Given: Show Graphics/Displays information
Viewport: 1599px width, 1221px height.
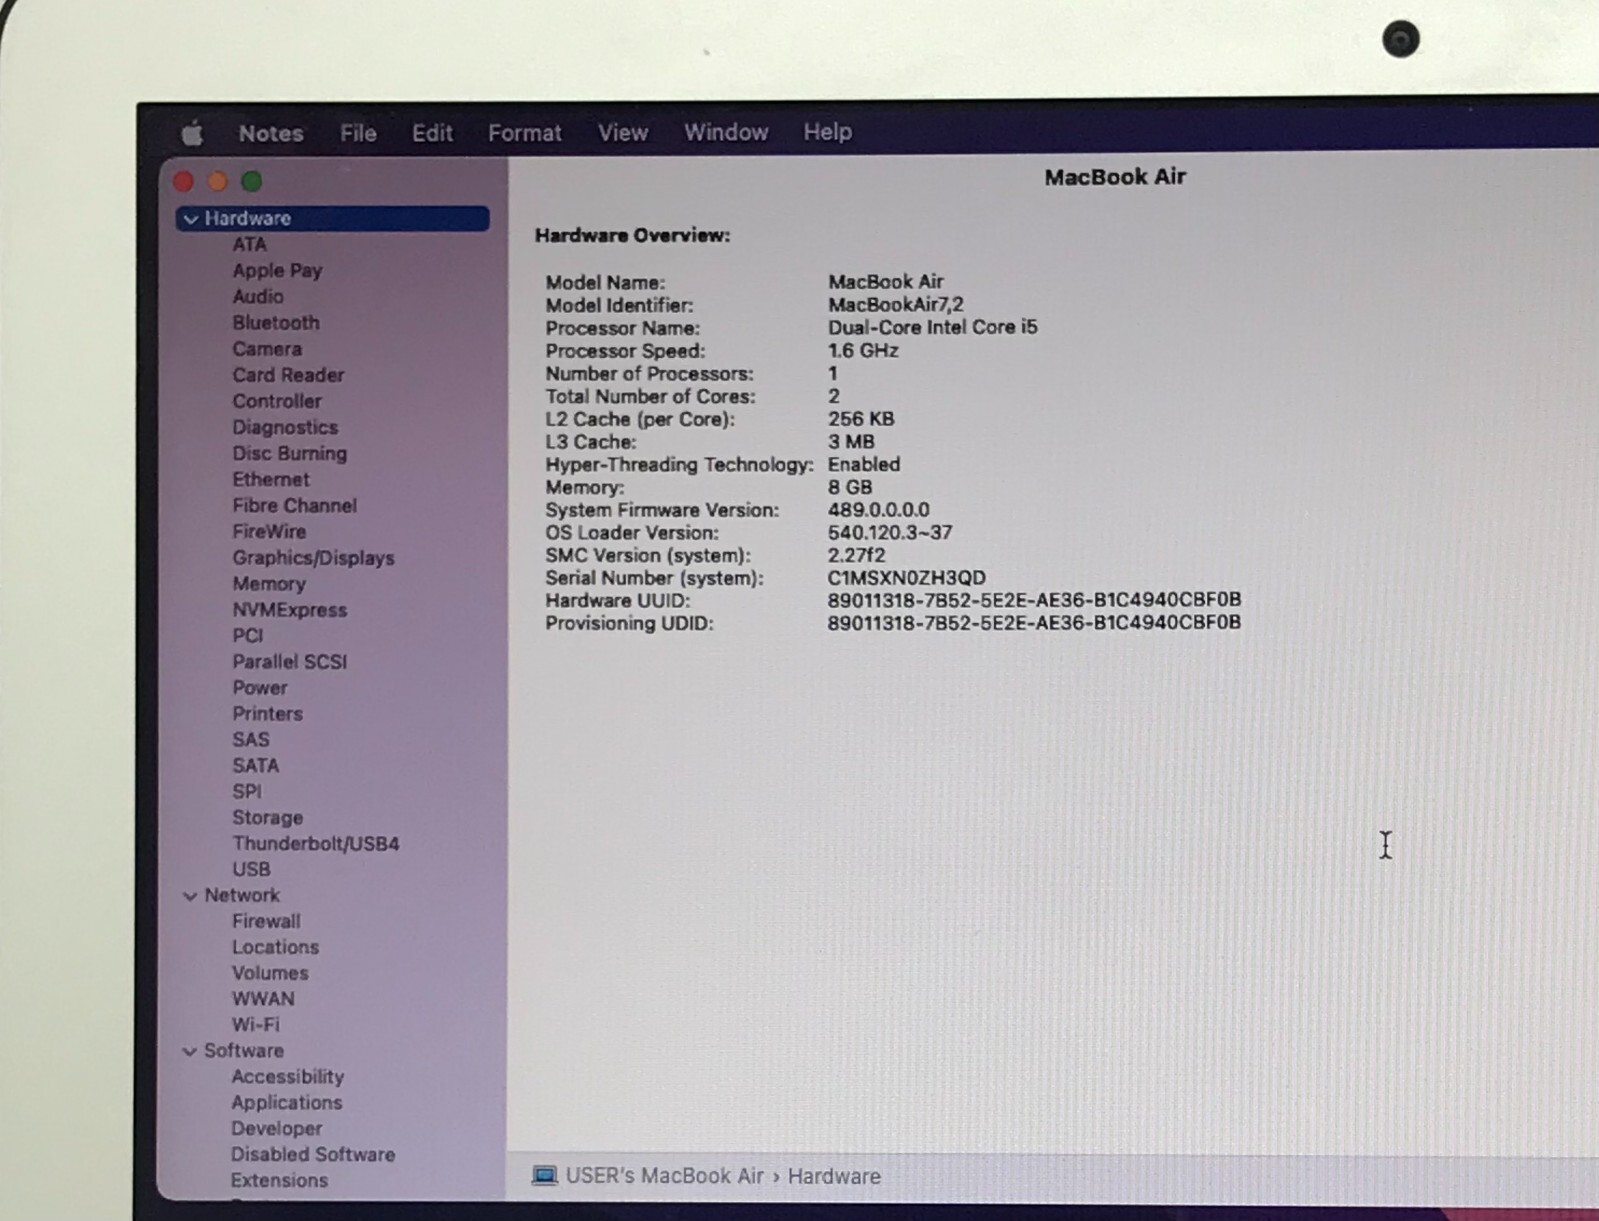Looking at the screenshot, I should click(x=313, y=558).
